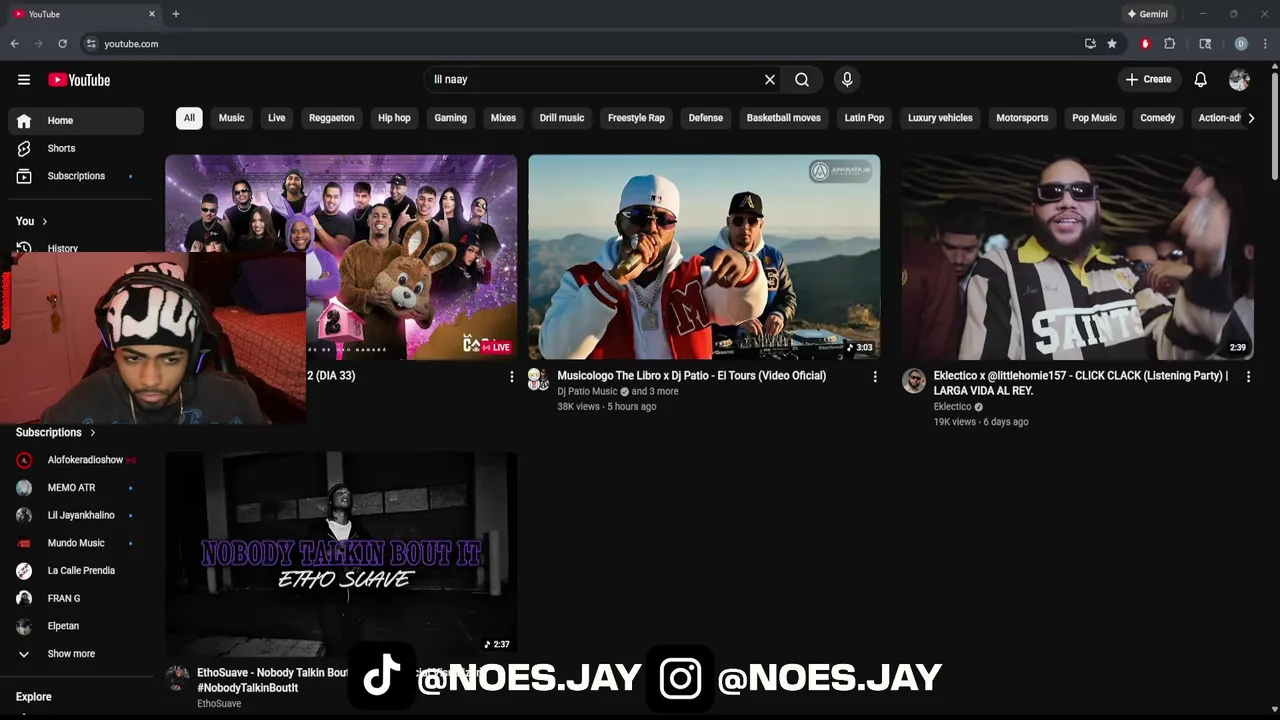Open the Nobody Talkin Bout It thumbnail
The image size is (1280, 720).
[341, 553]
